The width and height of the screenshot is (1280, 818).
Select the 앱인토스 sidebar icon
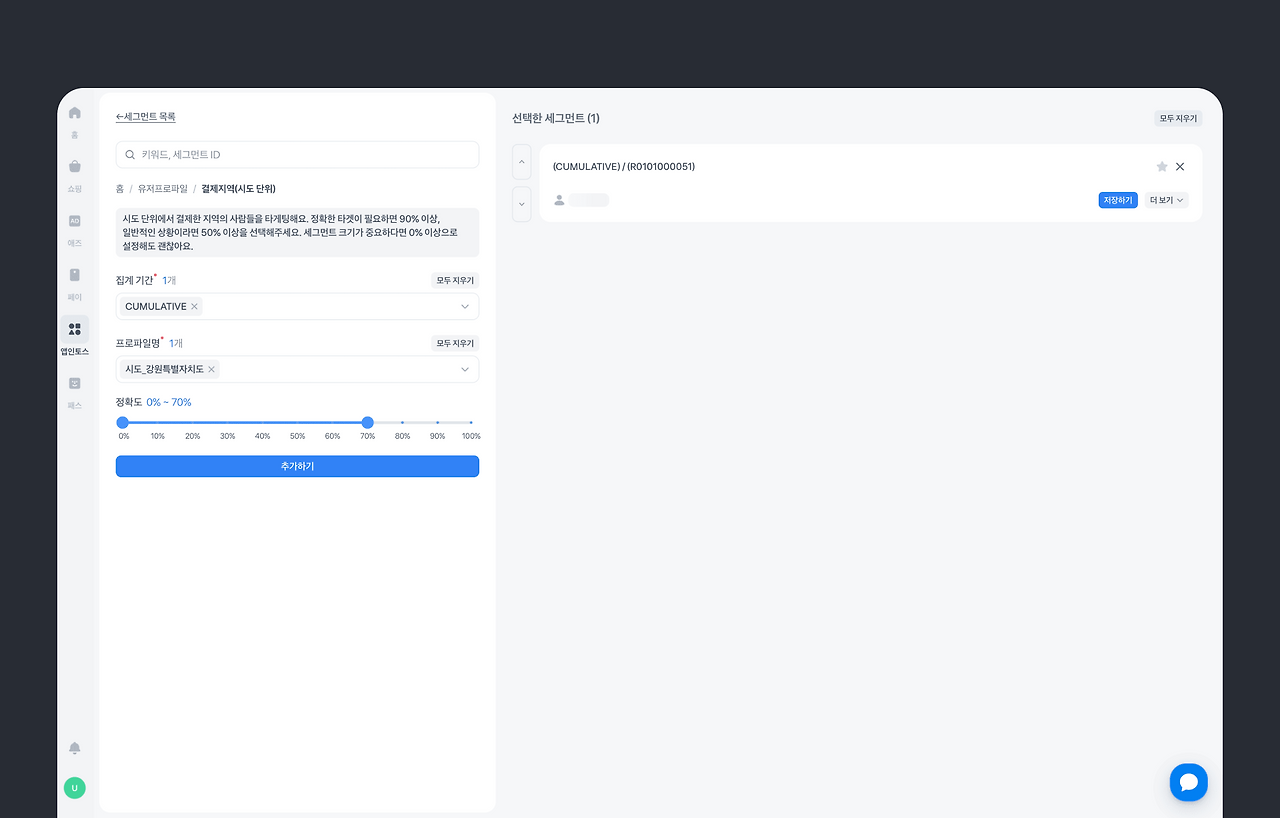[74, 329]
